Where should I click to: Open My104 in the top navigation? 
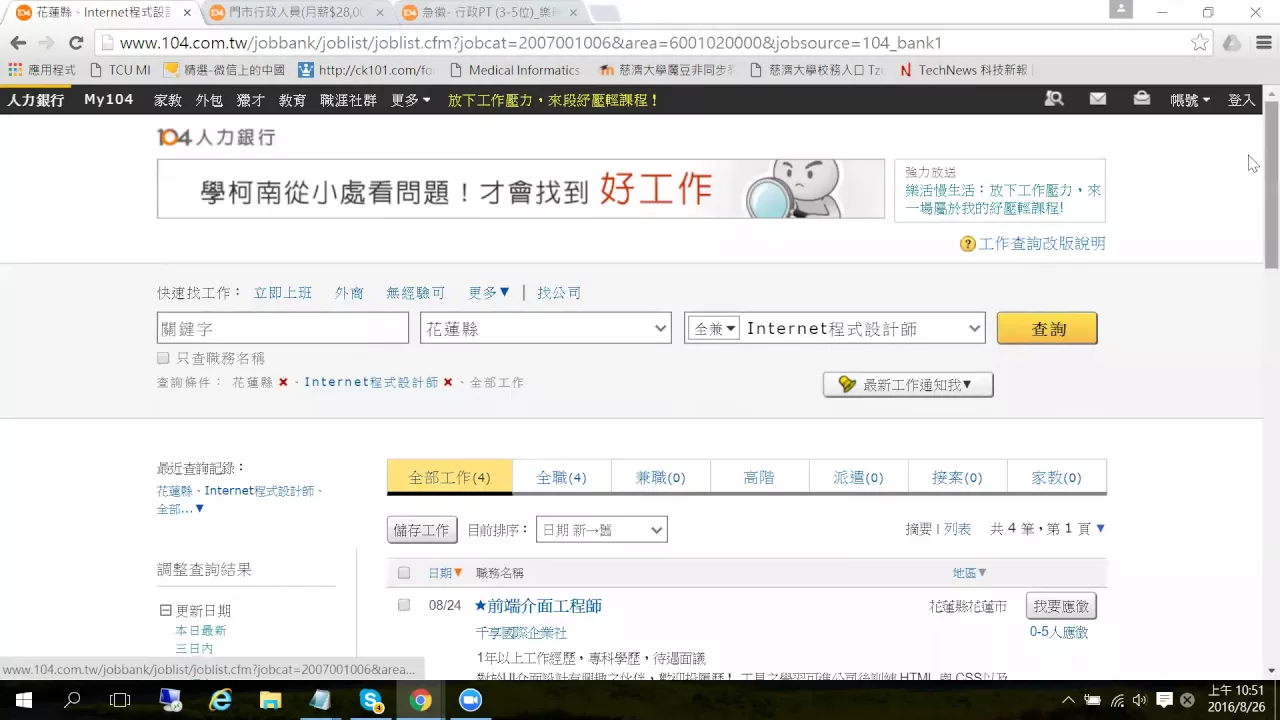[x=108, y=100]
